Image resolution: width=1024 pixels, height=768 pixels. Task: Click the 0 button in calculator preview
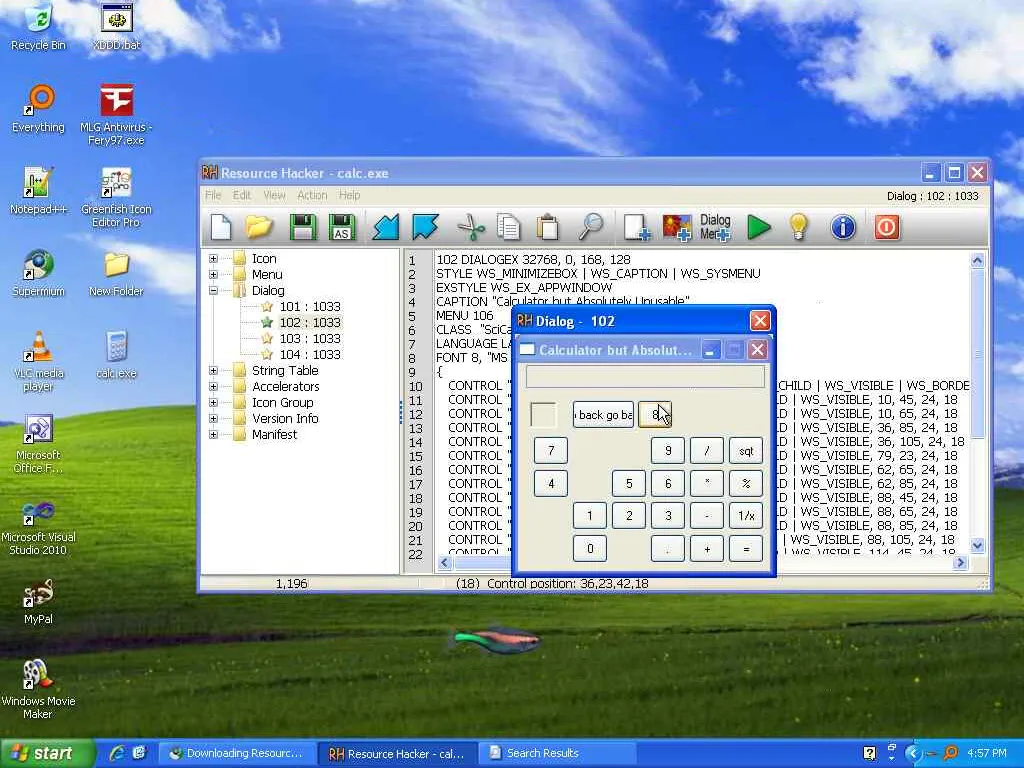click(590, 549)
